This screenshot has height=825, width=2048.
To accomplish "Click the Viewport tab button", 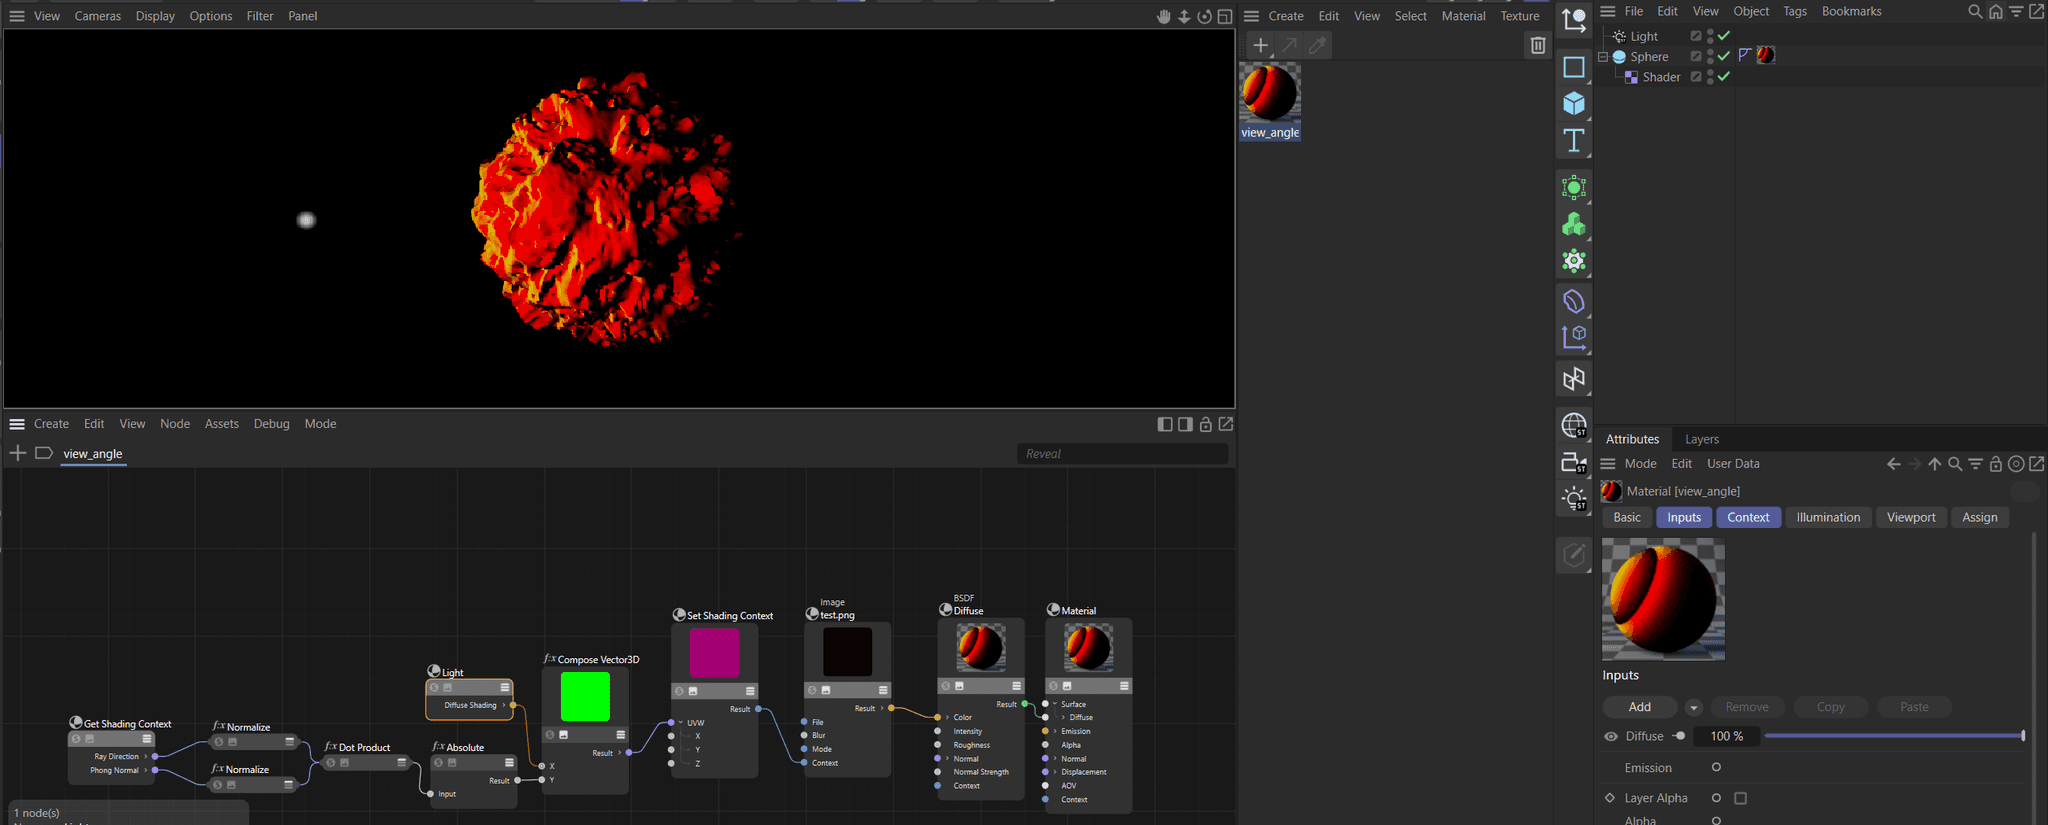I will (1911, 517).
